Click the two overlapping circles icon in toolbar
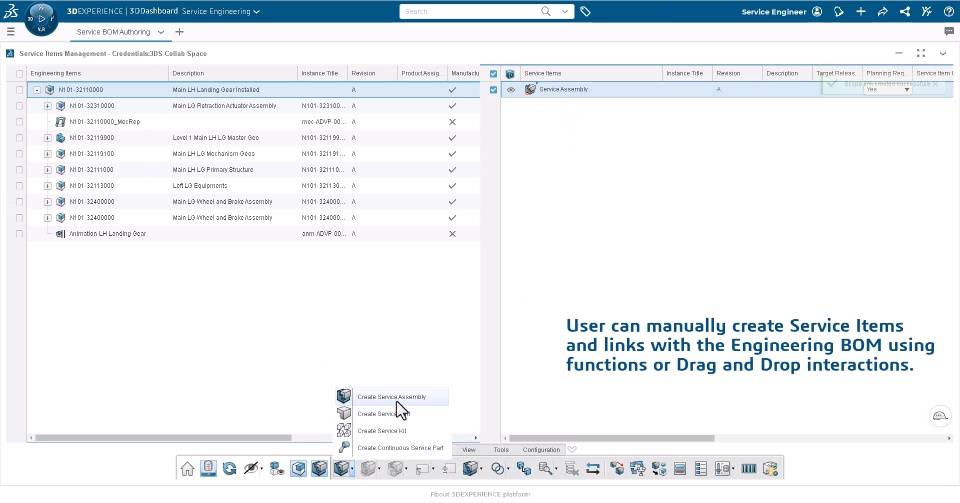The height and width of the screenshot is (503, 960). click(x=498, y=469)
